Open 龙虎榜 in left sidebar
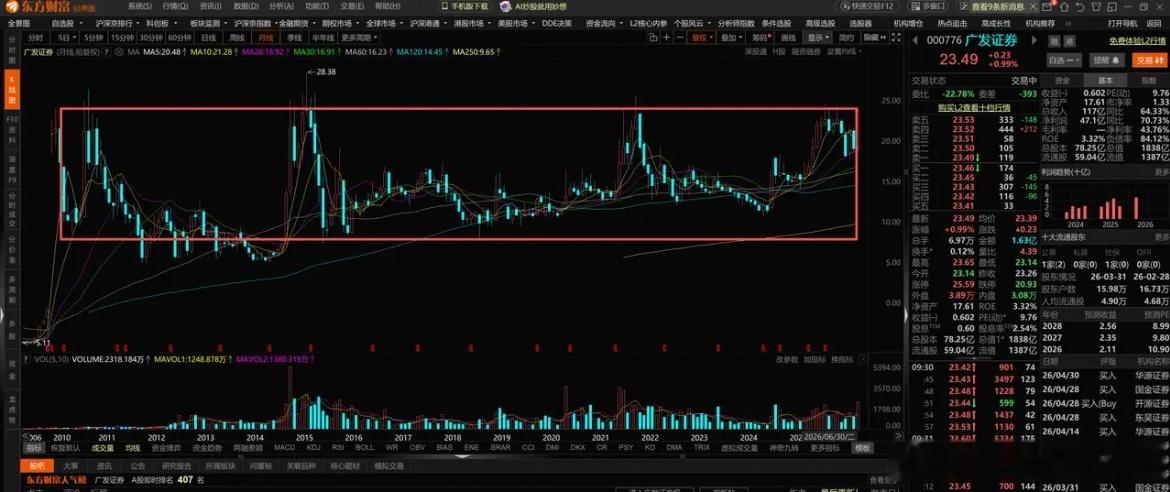Viewport: 1170px width, 492px height. [x=12, y=411]
